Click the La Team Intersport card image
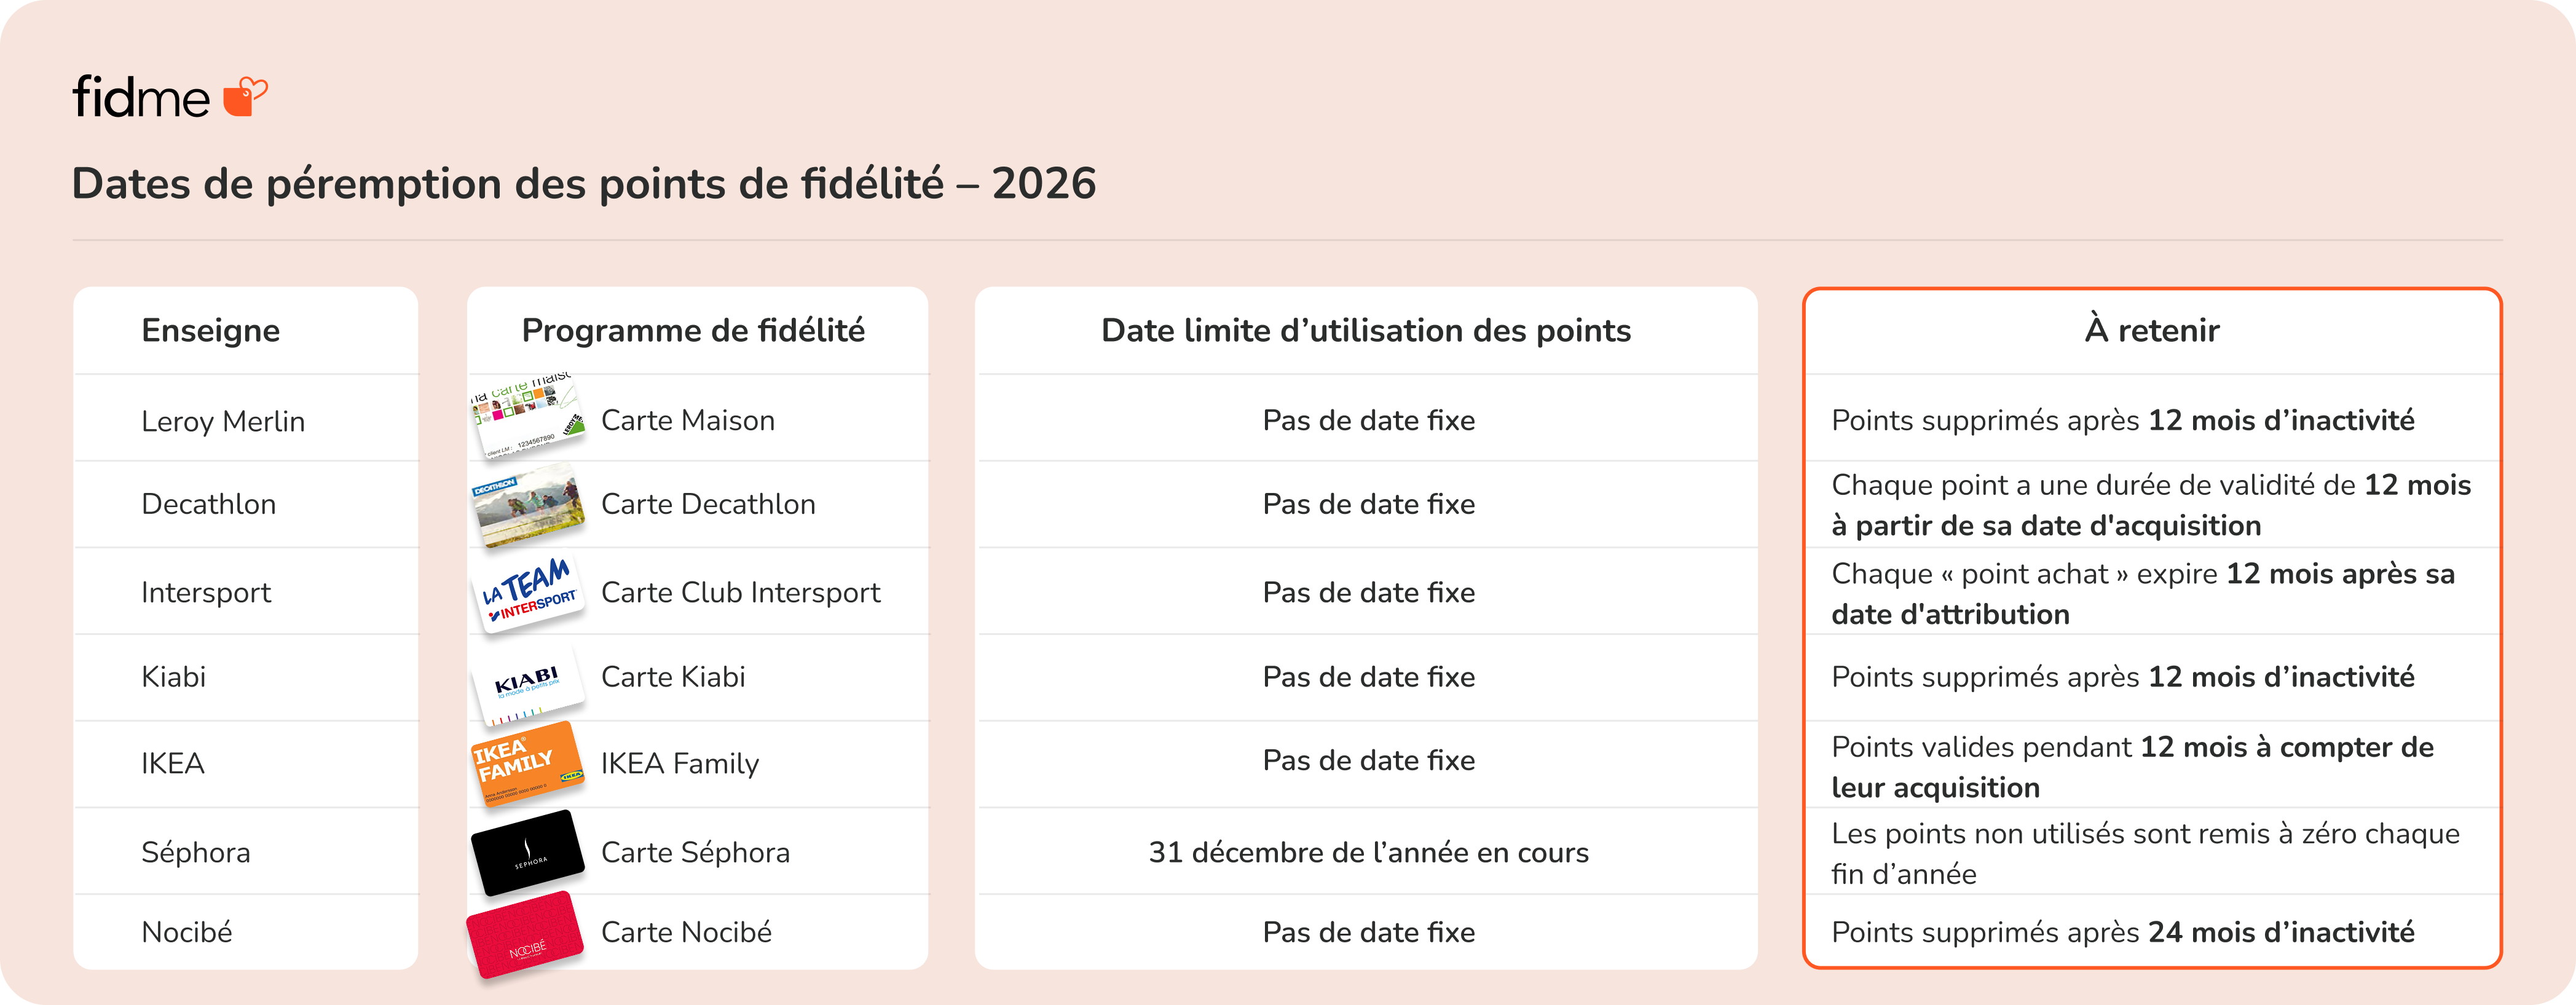Viewport: 2576px width, 1005px height. [527, 592]
